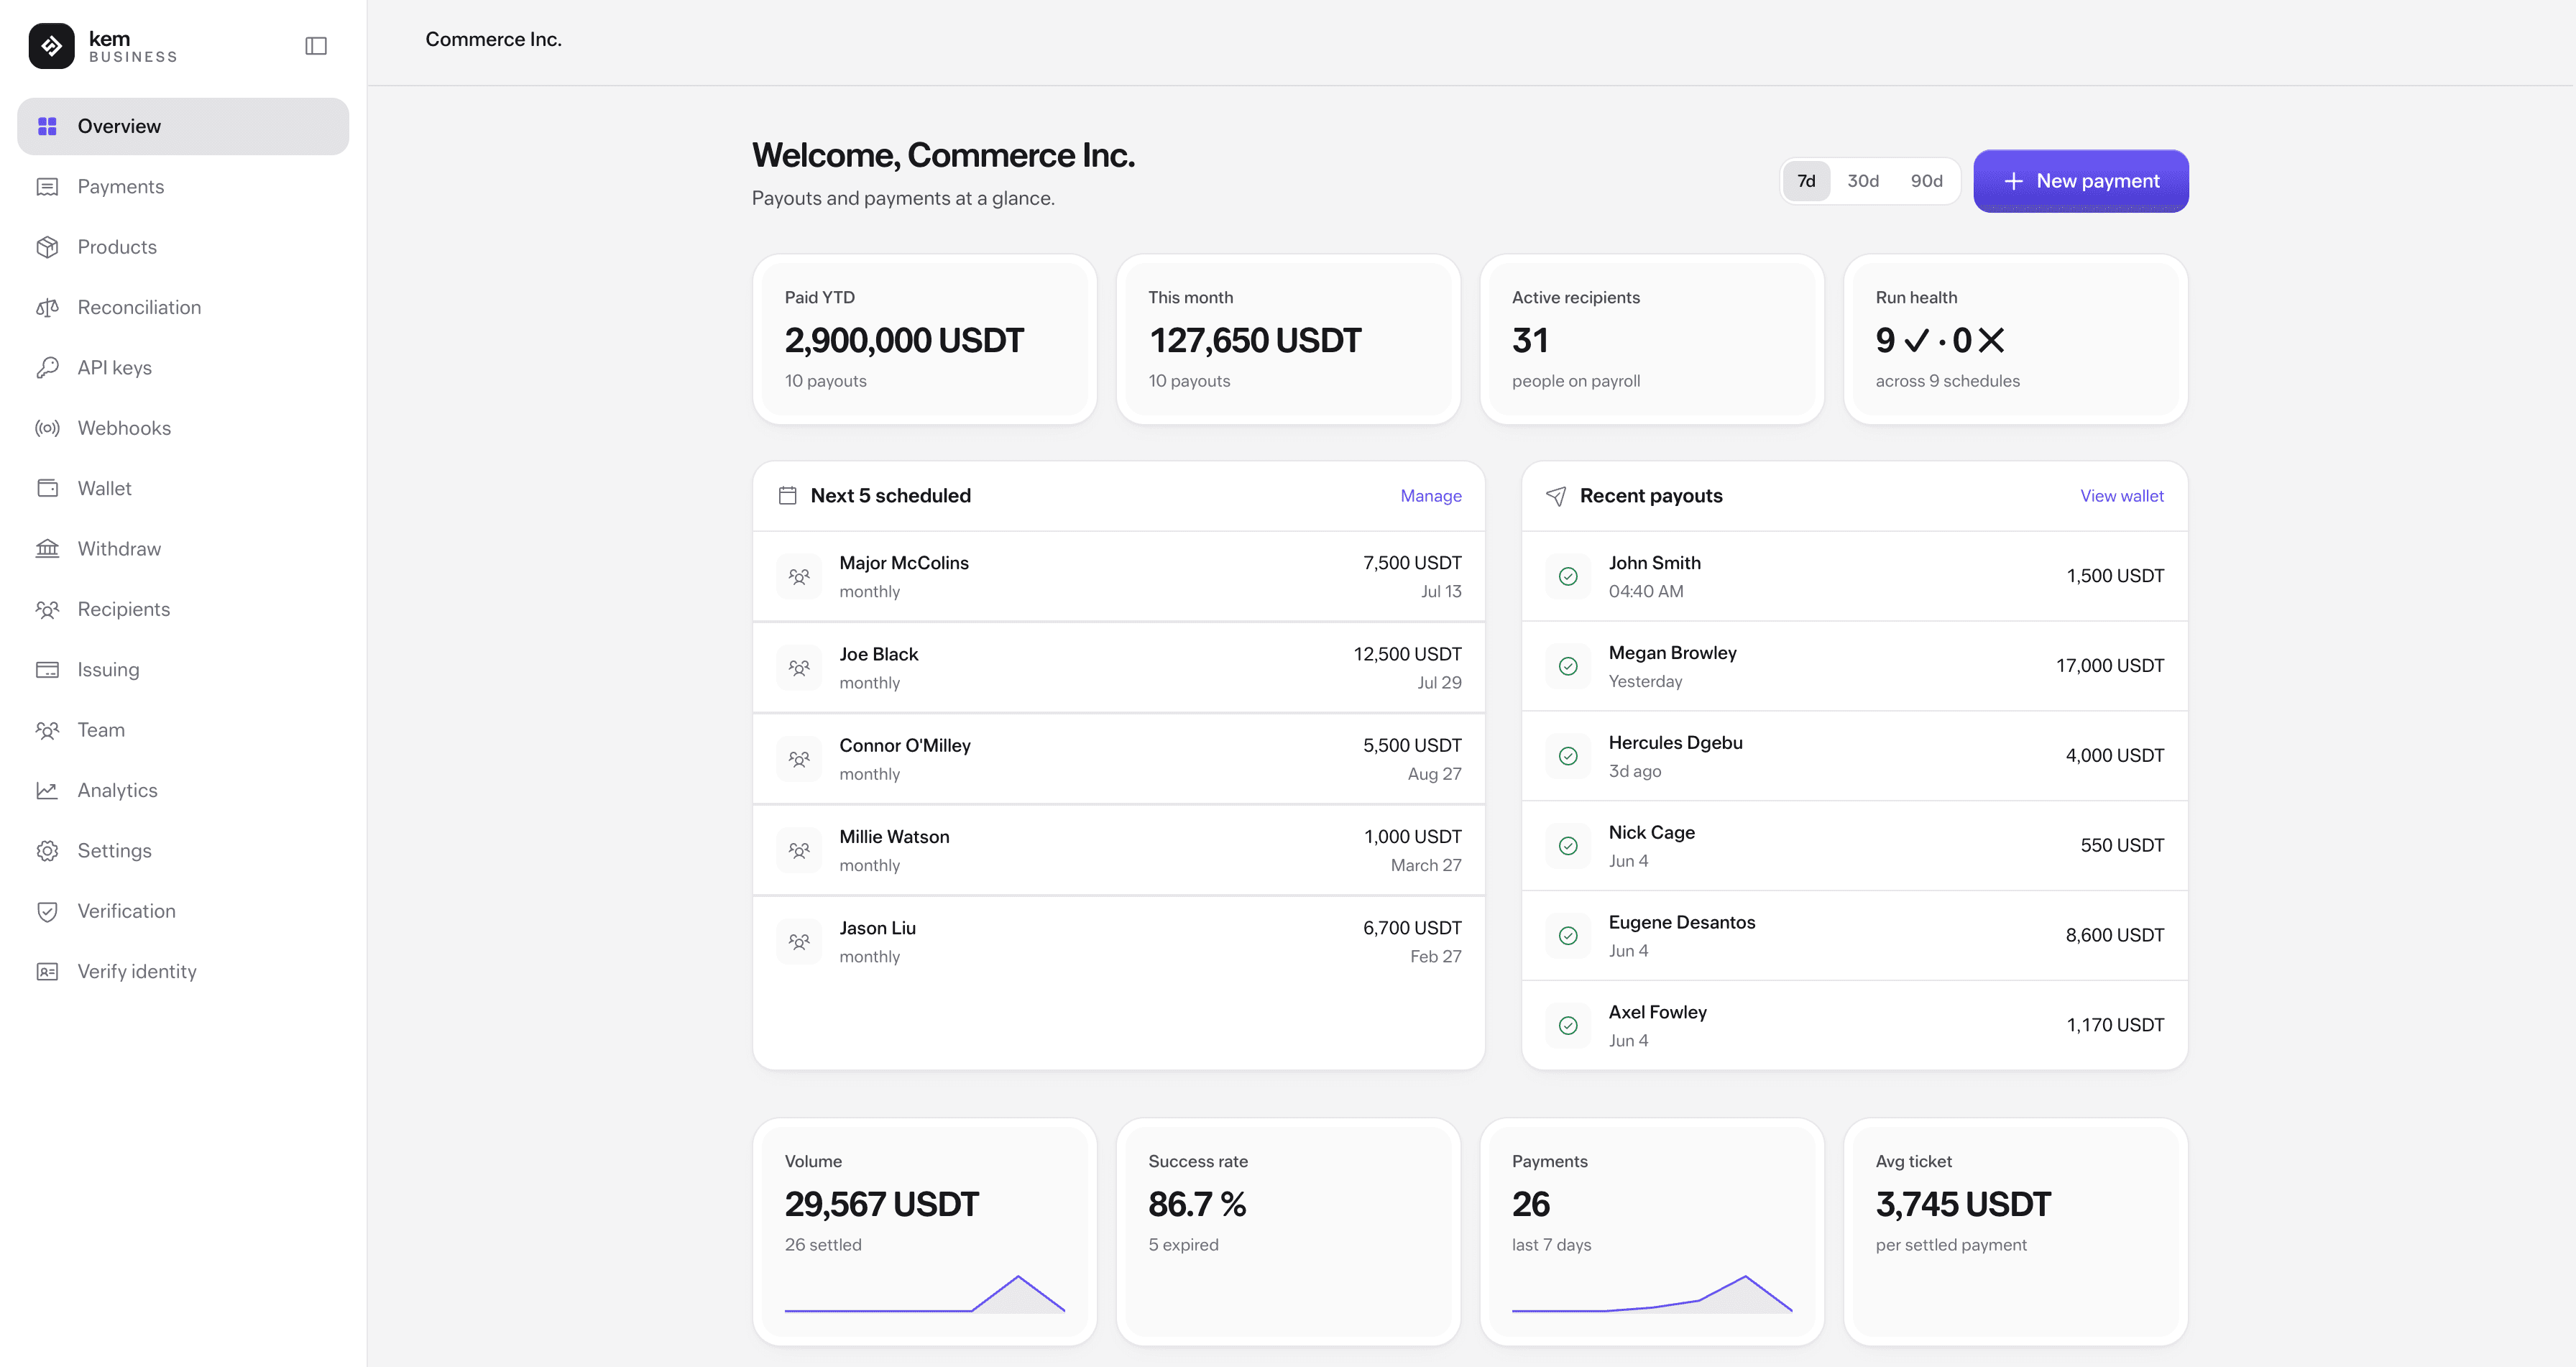The width and height of the screenshot is (2576, 1367).
Task: Click the Success rate 86.7 % value
Action: [1197, 1204]
